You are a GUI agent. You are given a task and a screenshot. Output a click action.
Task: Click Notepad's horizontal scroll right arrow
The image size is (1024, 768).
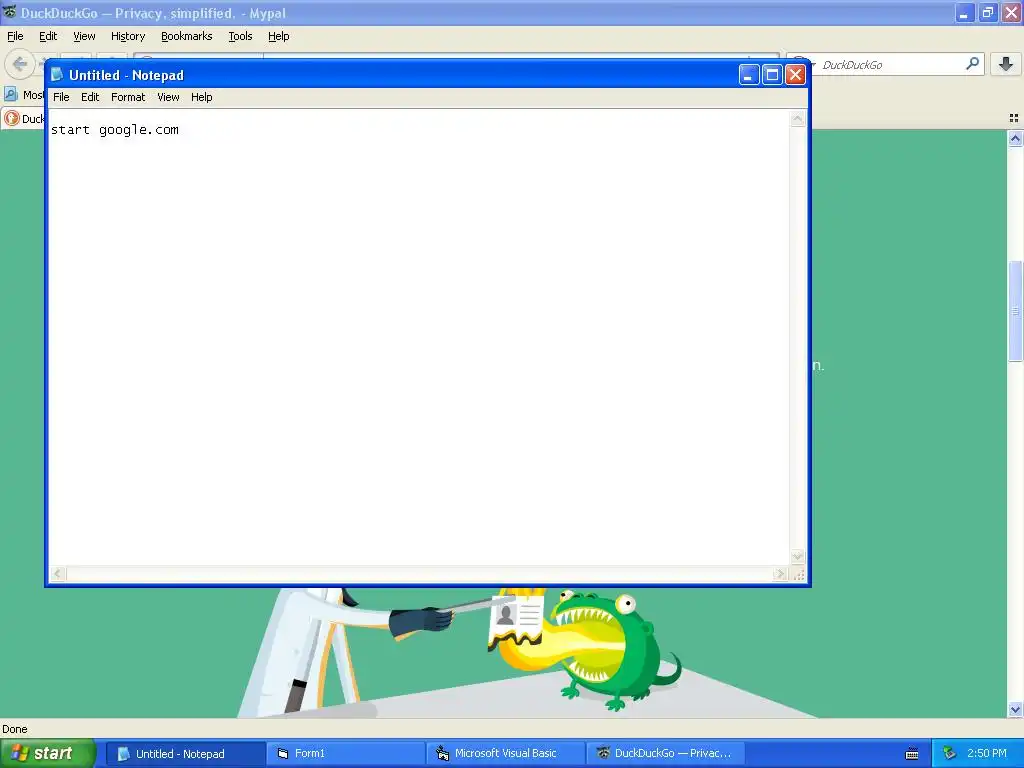780,574
